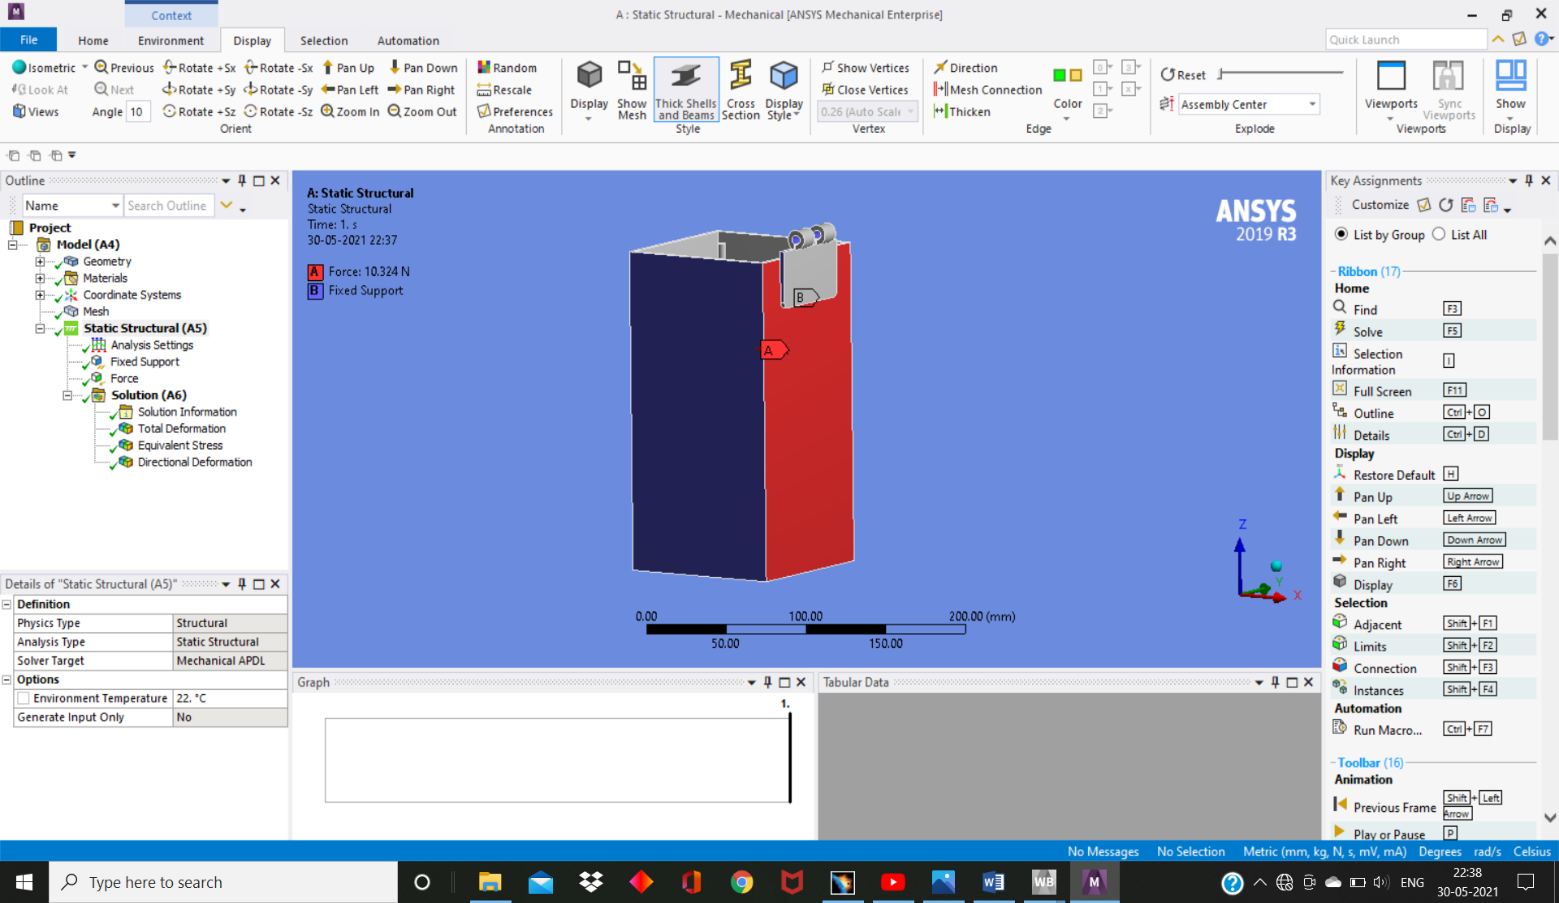Click Zoom In in the Orient group
The image size is (1559, 903).
(350, 112)
